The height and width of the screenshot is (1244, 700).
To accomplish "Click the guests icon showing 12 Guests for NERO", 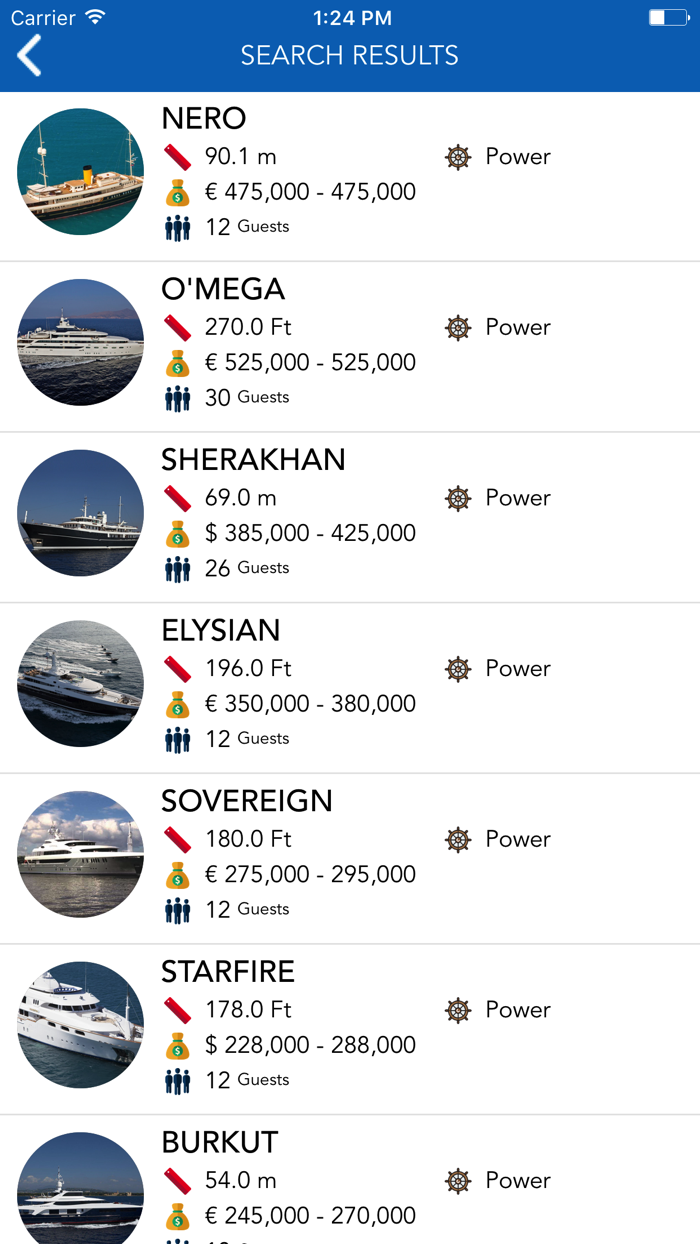I will (177, 227).
